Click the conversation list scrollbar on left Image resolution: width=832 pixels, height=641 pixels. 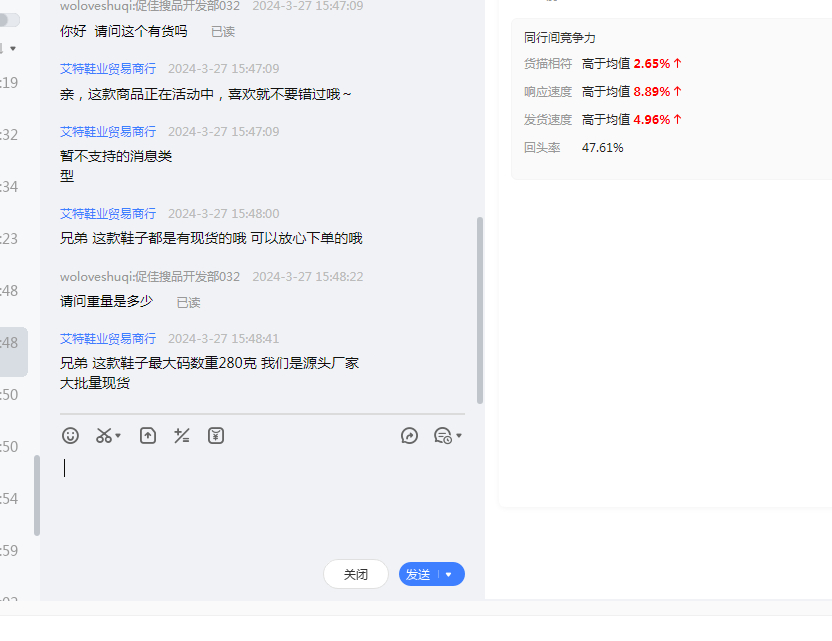click(37, 495)
